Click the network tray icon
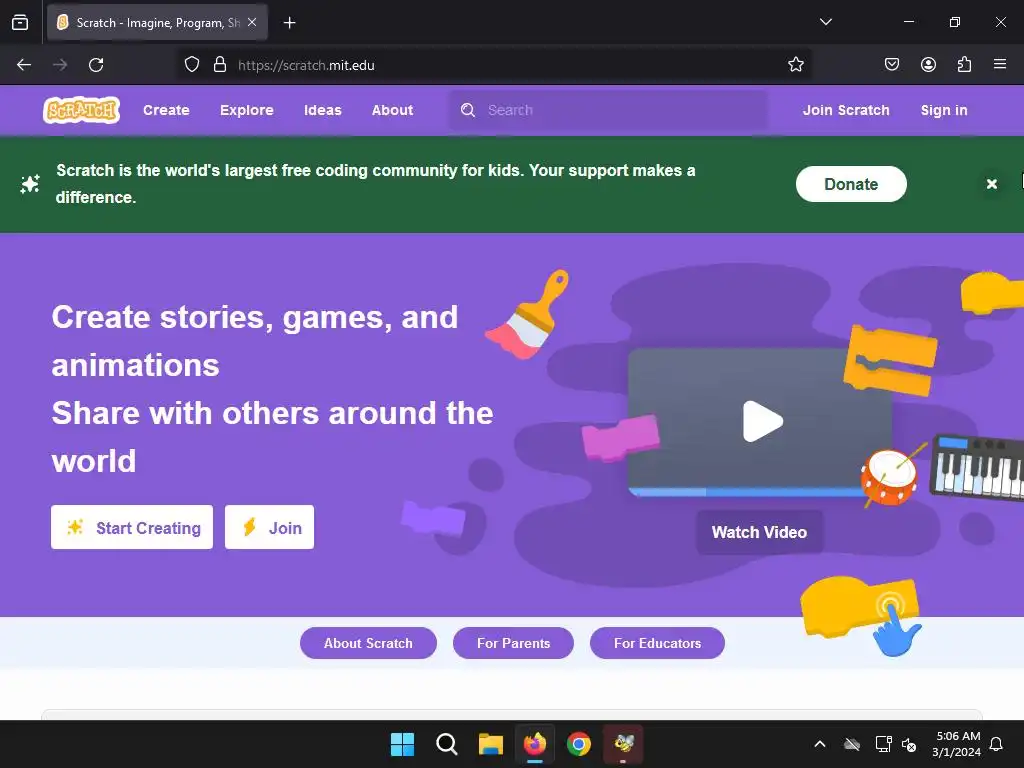Image resolution: width=1024 pixels, height=768 pixels. coord(883,744)
